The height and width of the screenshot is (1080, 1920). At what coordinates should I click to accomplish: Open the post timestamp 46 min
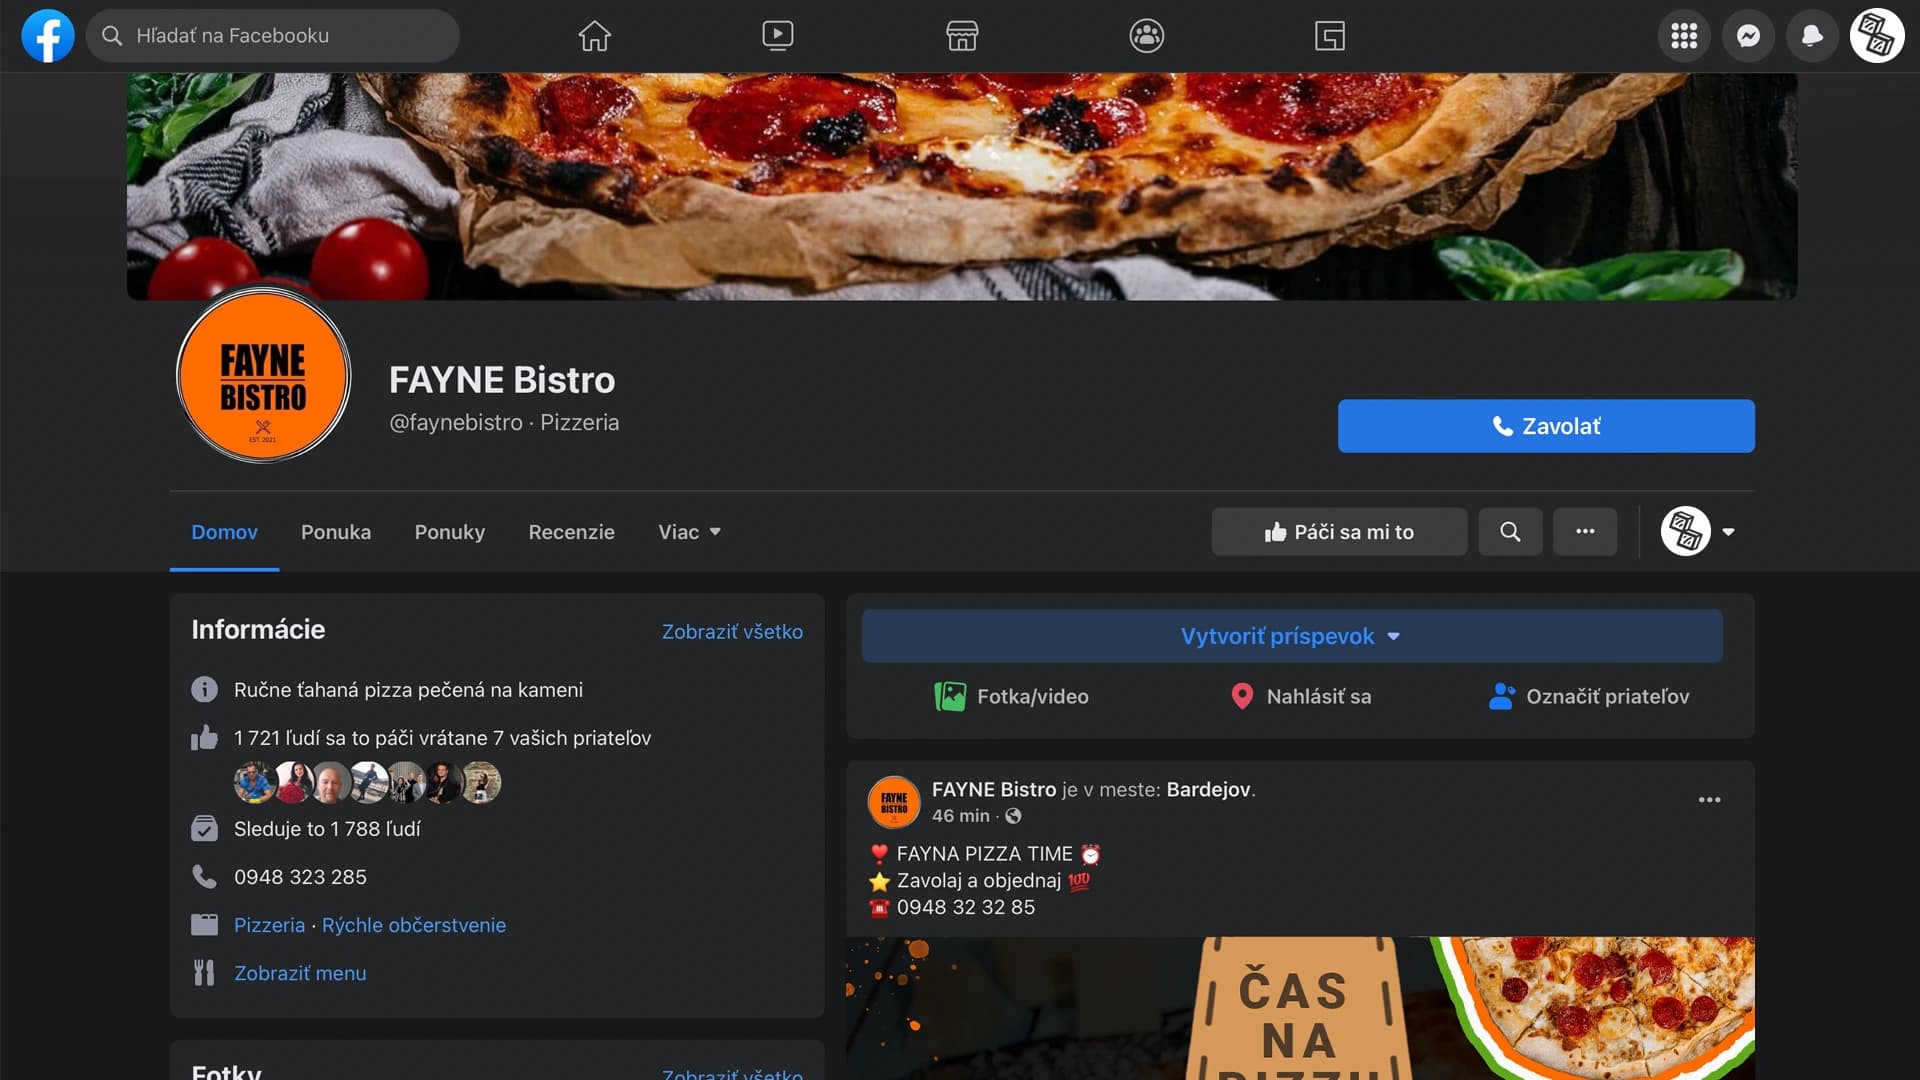pyautogui.click(x=960, y=816)
